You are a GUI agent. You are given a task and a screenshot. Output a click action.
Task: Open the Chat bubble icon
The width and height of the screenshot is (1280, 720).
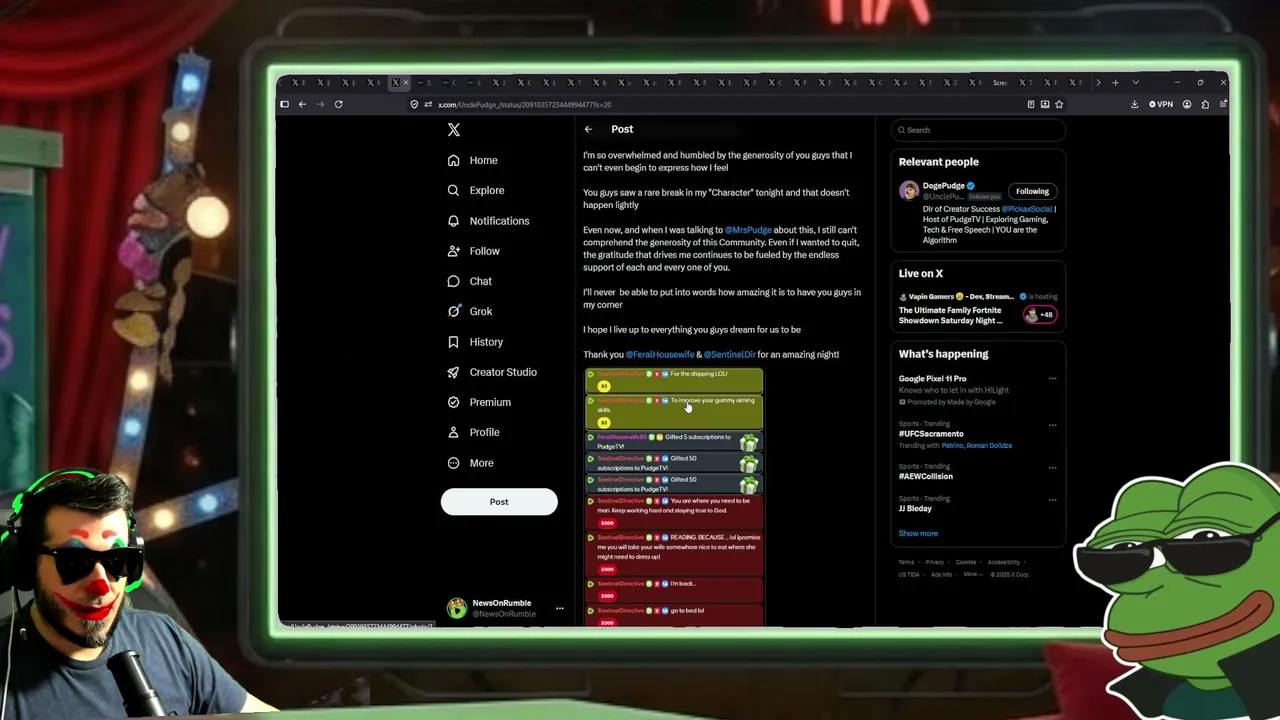click(454, 281)
